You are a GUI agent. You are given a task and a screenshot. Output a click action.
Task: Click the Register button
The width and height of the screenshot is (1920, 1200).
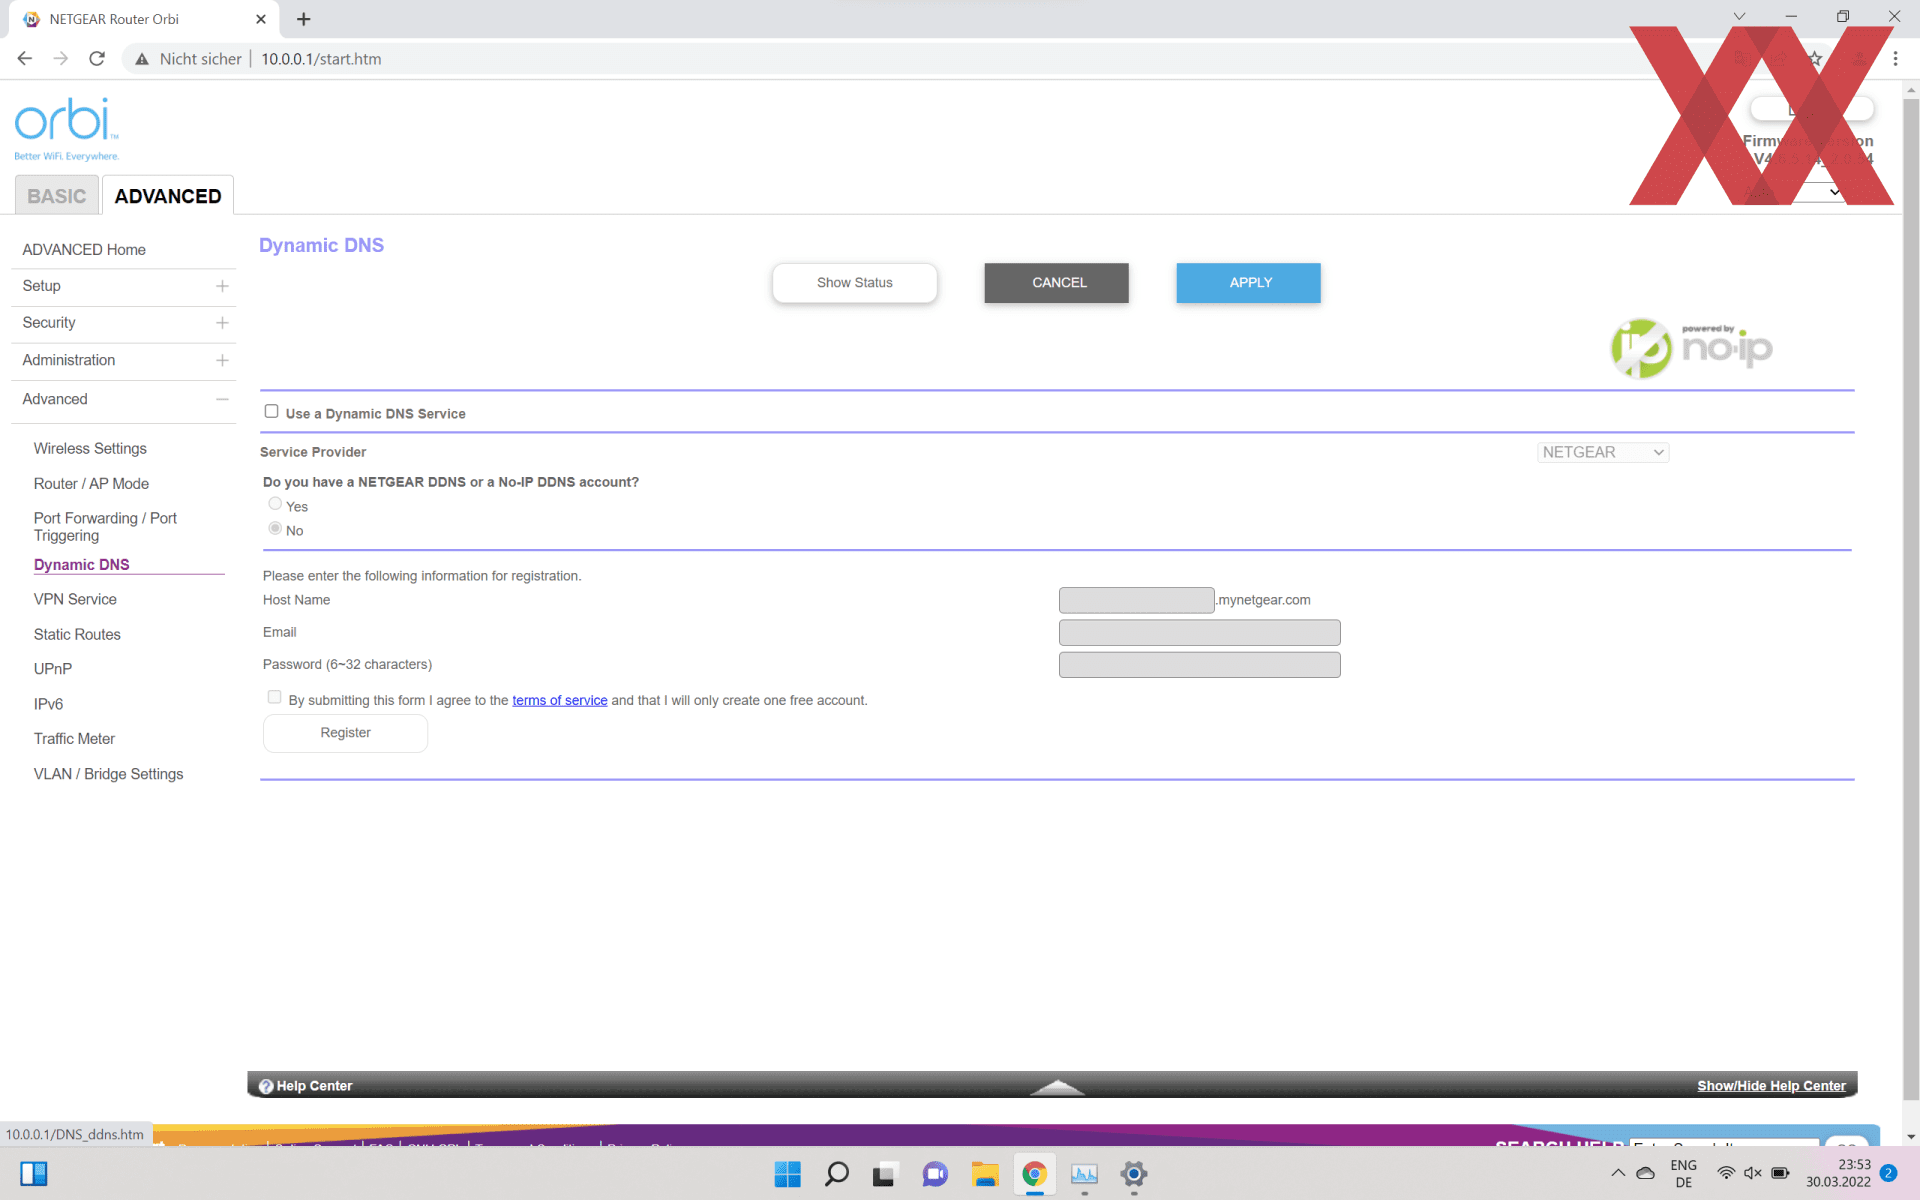[346, 733]
